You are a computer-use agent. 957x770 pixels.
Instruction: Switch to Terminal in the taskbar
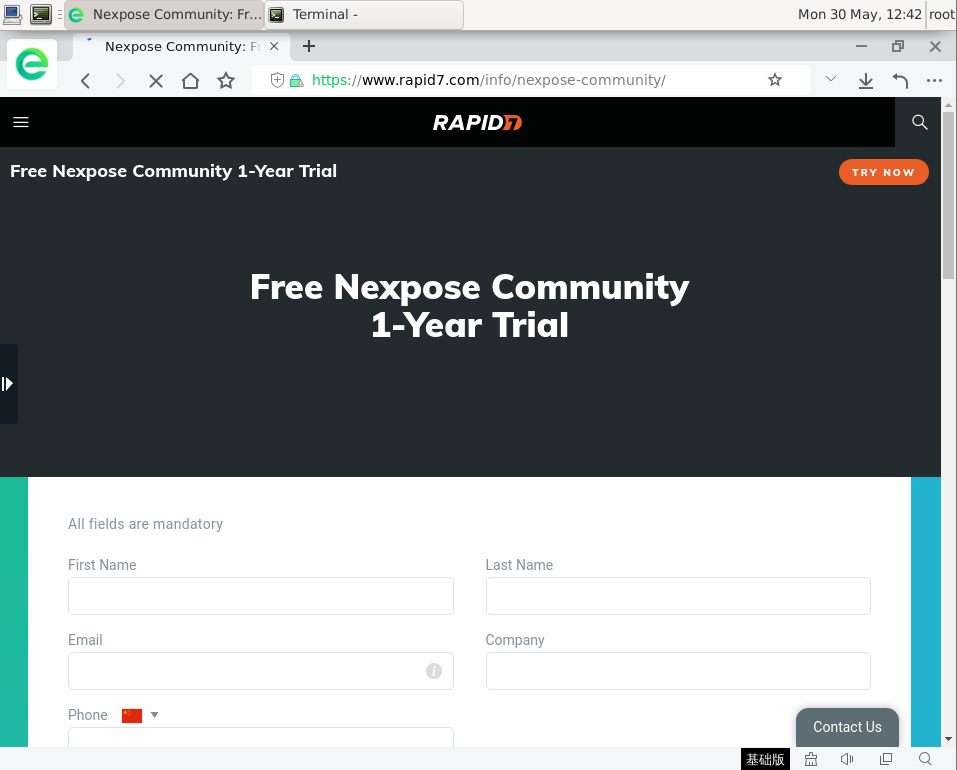click(364, 15)
